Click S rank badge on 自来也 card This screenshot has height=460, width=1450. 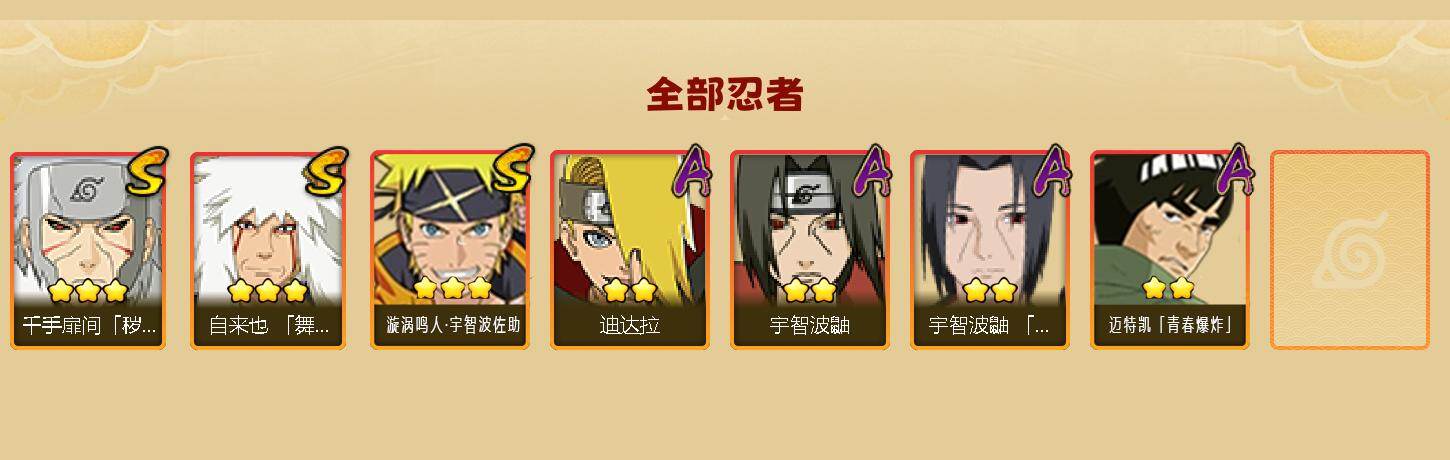[327, 172]
